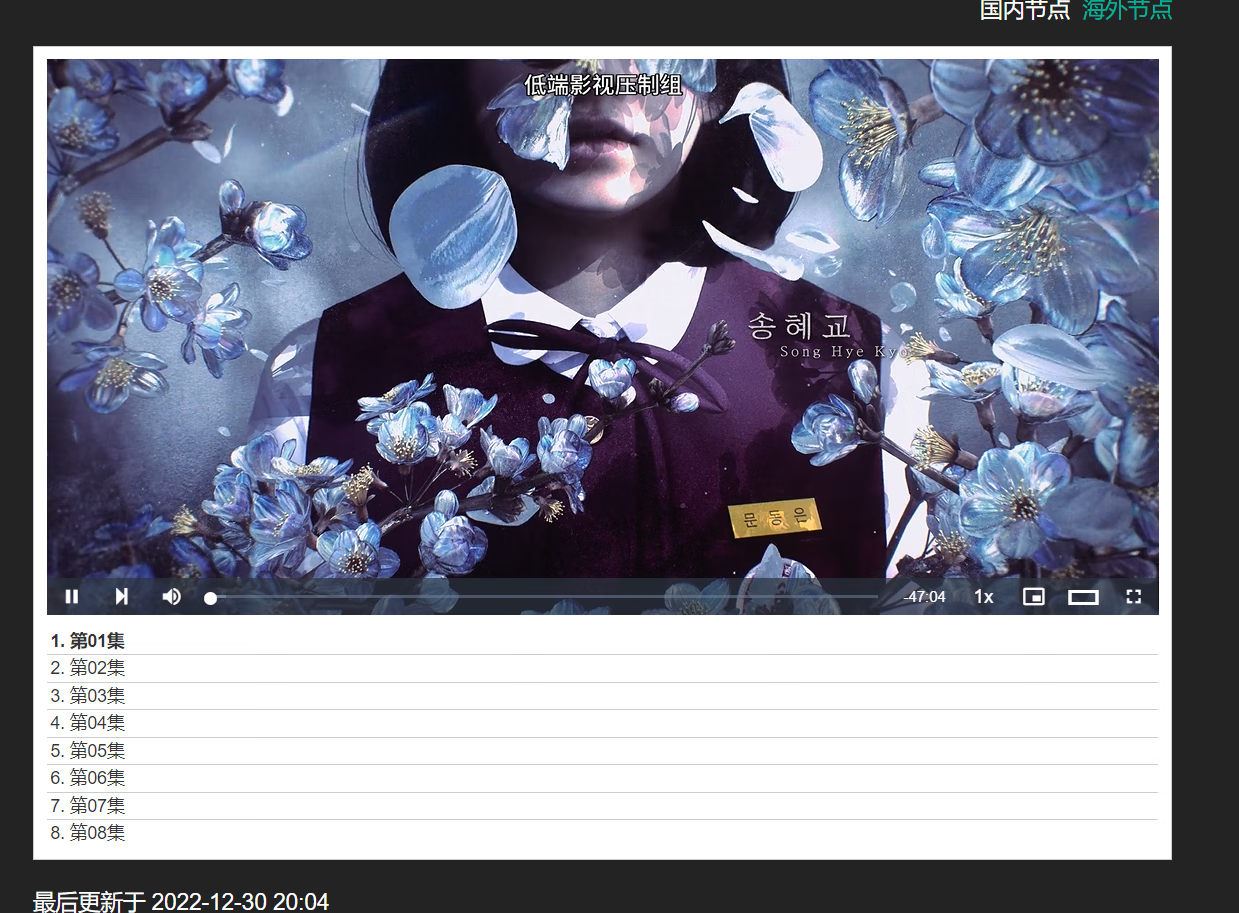Select episode 3. 第03集

click(603, 696)
